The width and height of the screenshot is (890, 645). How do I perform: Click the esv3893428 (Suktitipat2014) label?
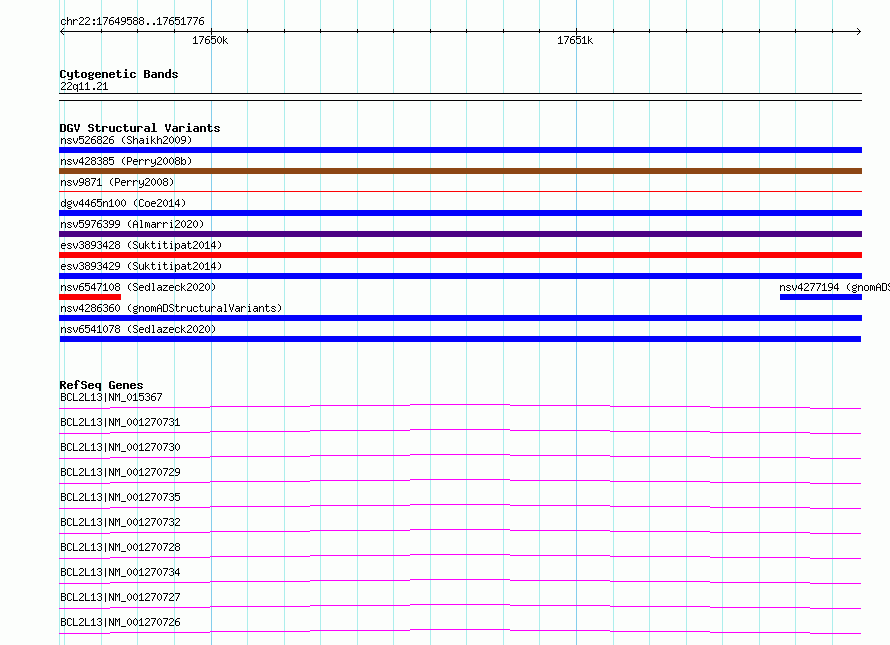pos(141,245)
